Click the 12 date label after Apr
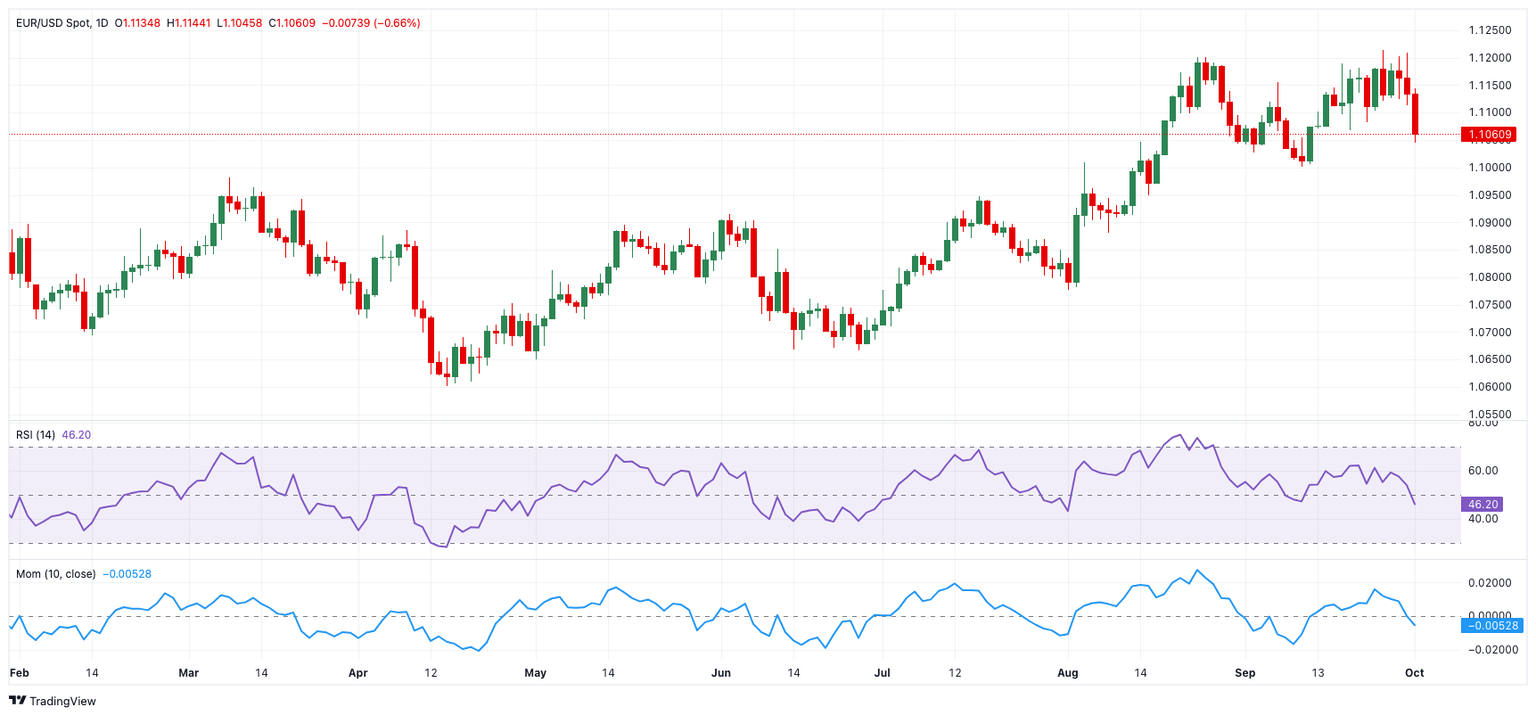 click(x=432, y=674)
